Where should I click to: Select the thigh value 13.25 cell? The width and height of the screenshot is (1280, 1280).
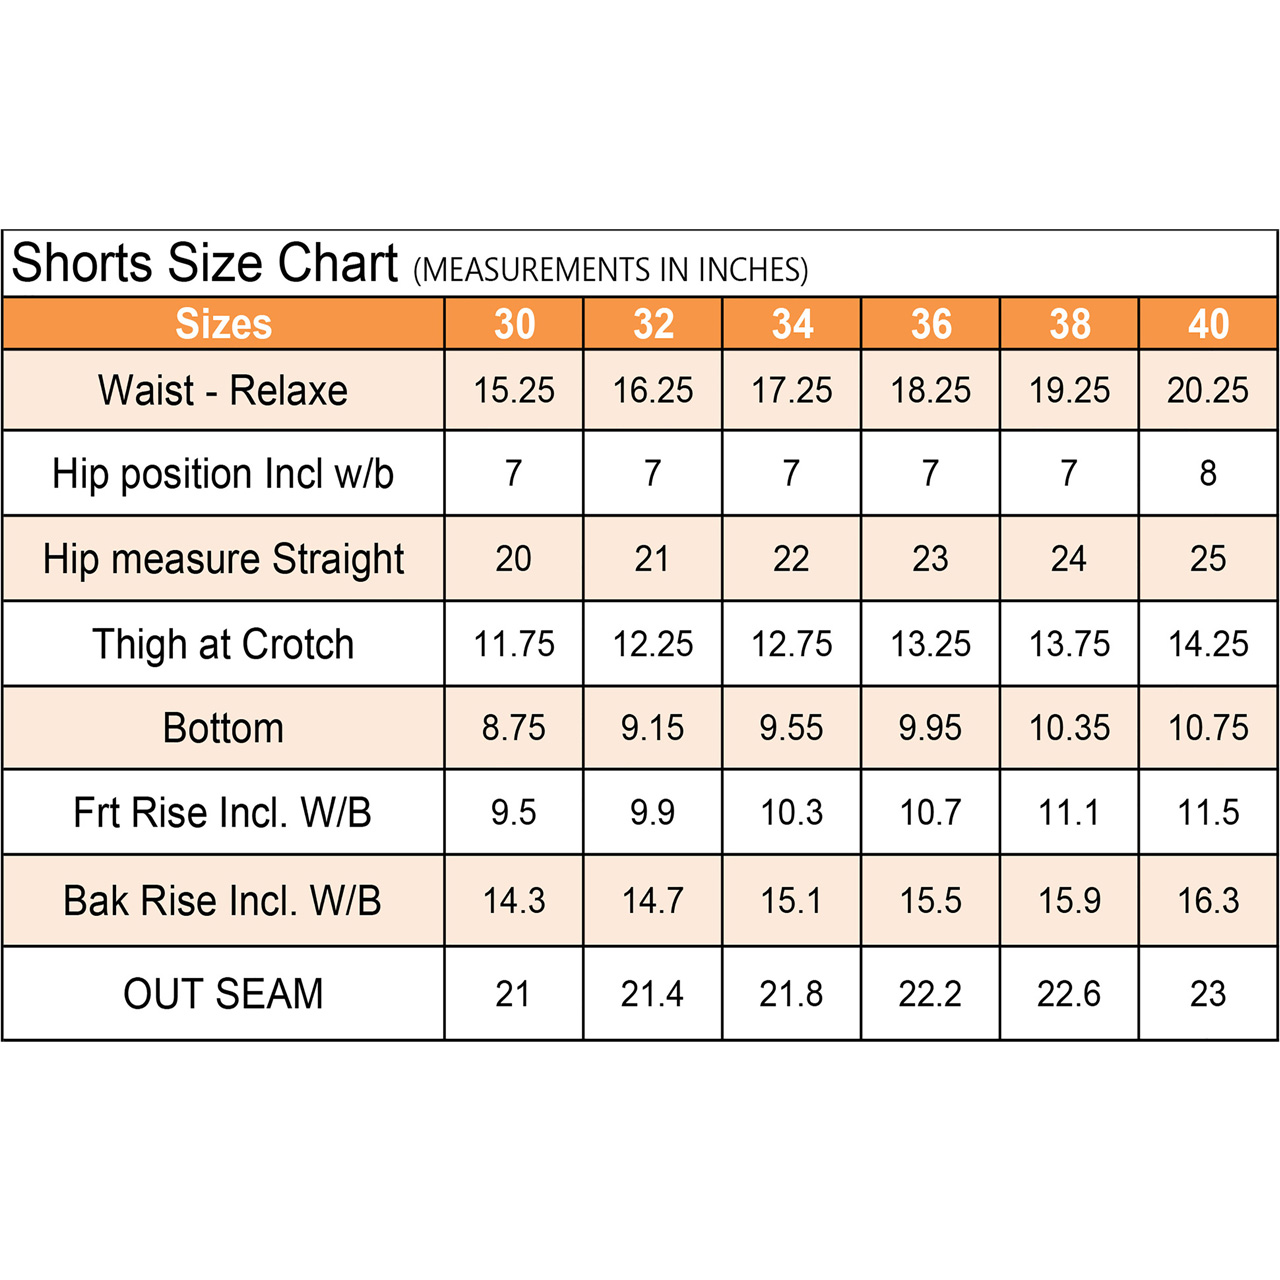click(931, 644)
